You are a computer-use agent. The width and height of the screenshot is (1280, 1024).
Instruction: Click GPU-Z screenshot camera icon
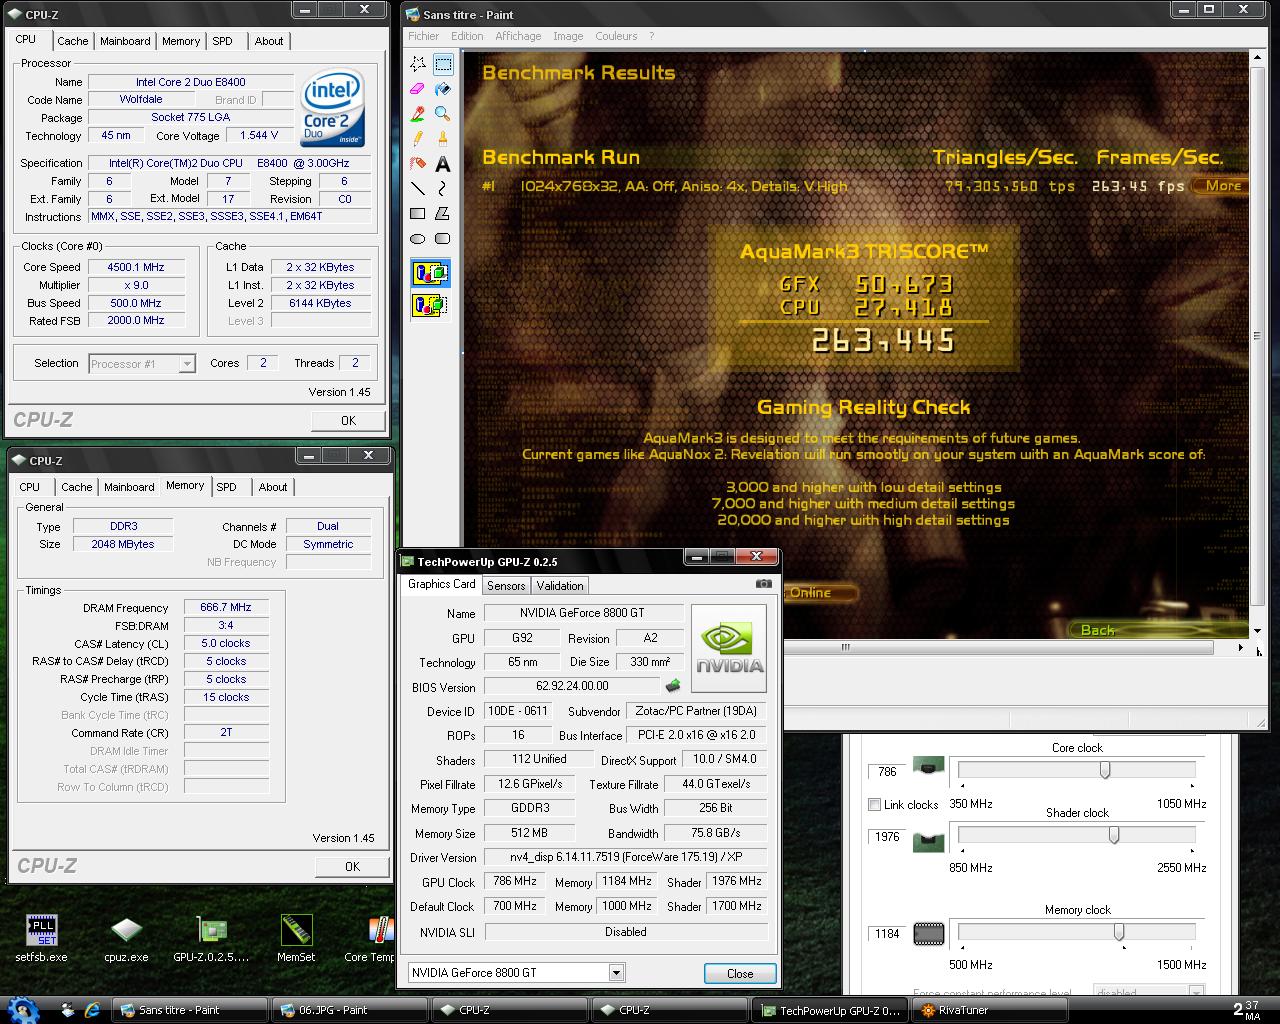tap(764, 584)
